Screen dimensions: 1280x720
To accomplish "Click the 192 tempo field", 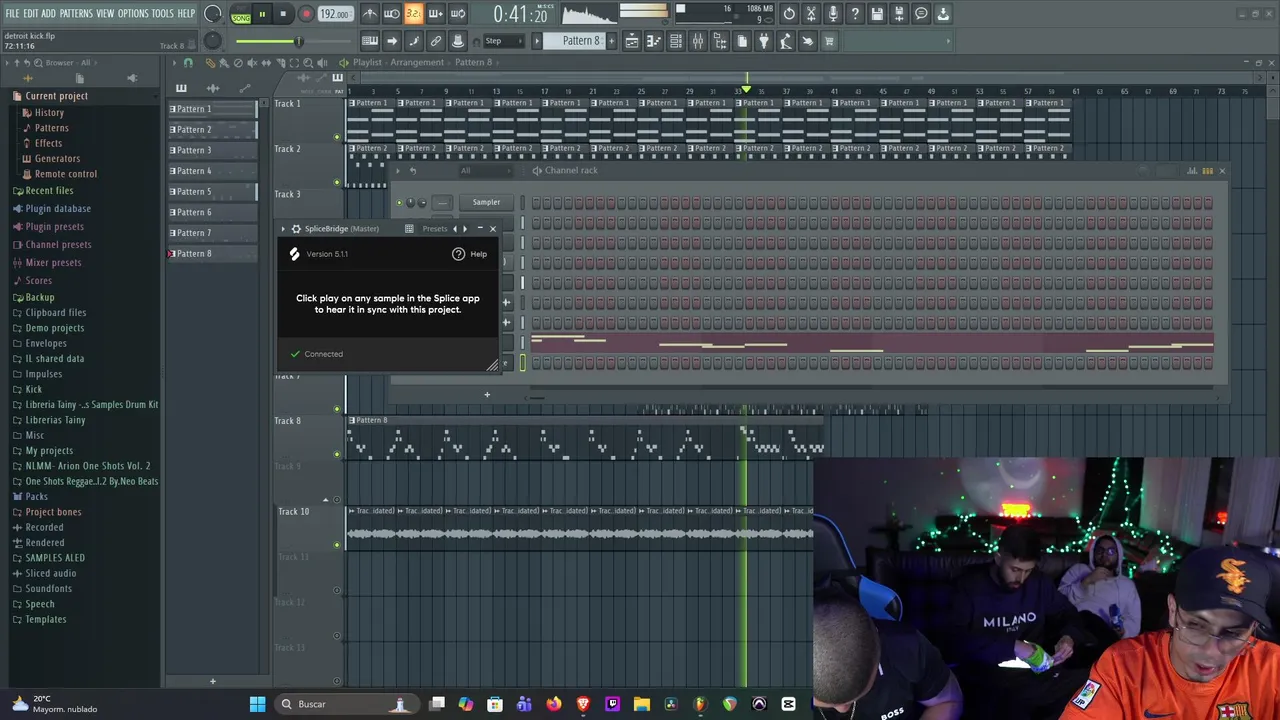I will (334, 15).
